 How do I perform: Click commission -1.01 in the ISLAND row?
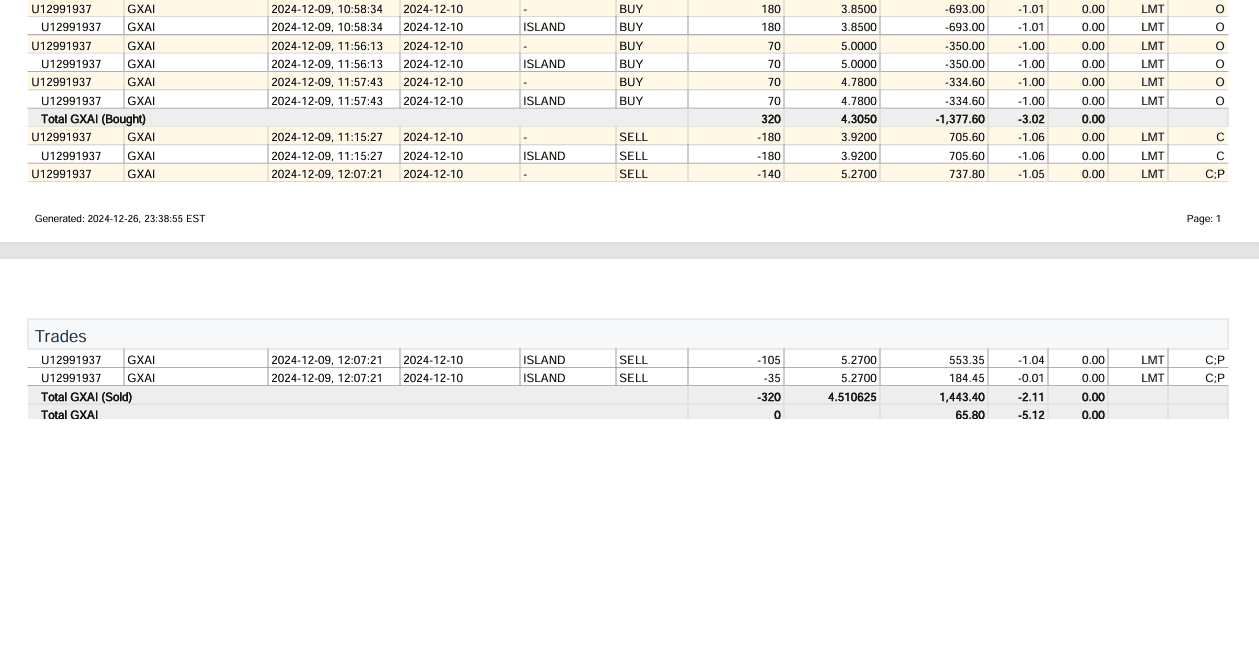click(1031, 27)
